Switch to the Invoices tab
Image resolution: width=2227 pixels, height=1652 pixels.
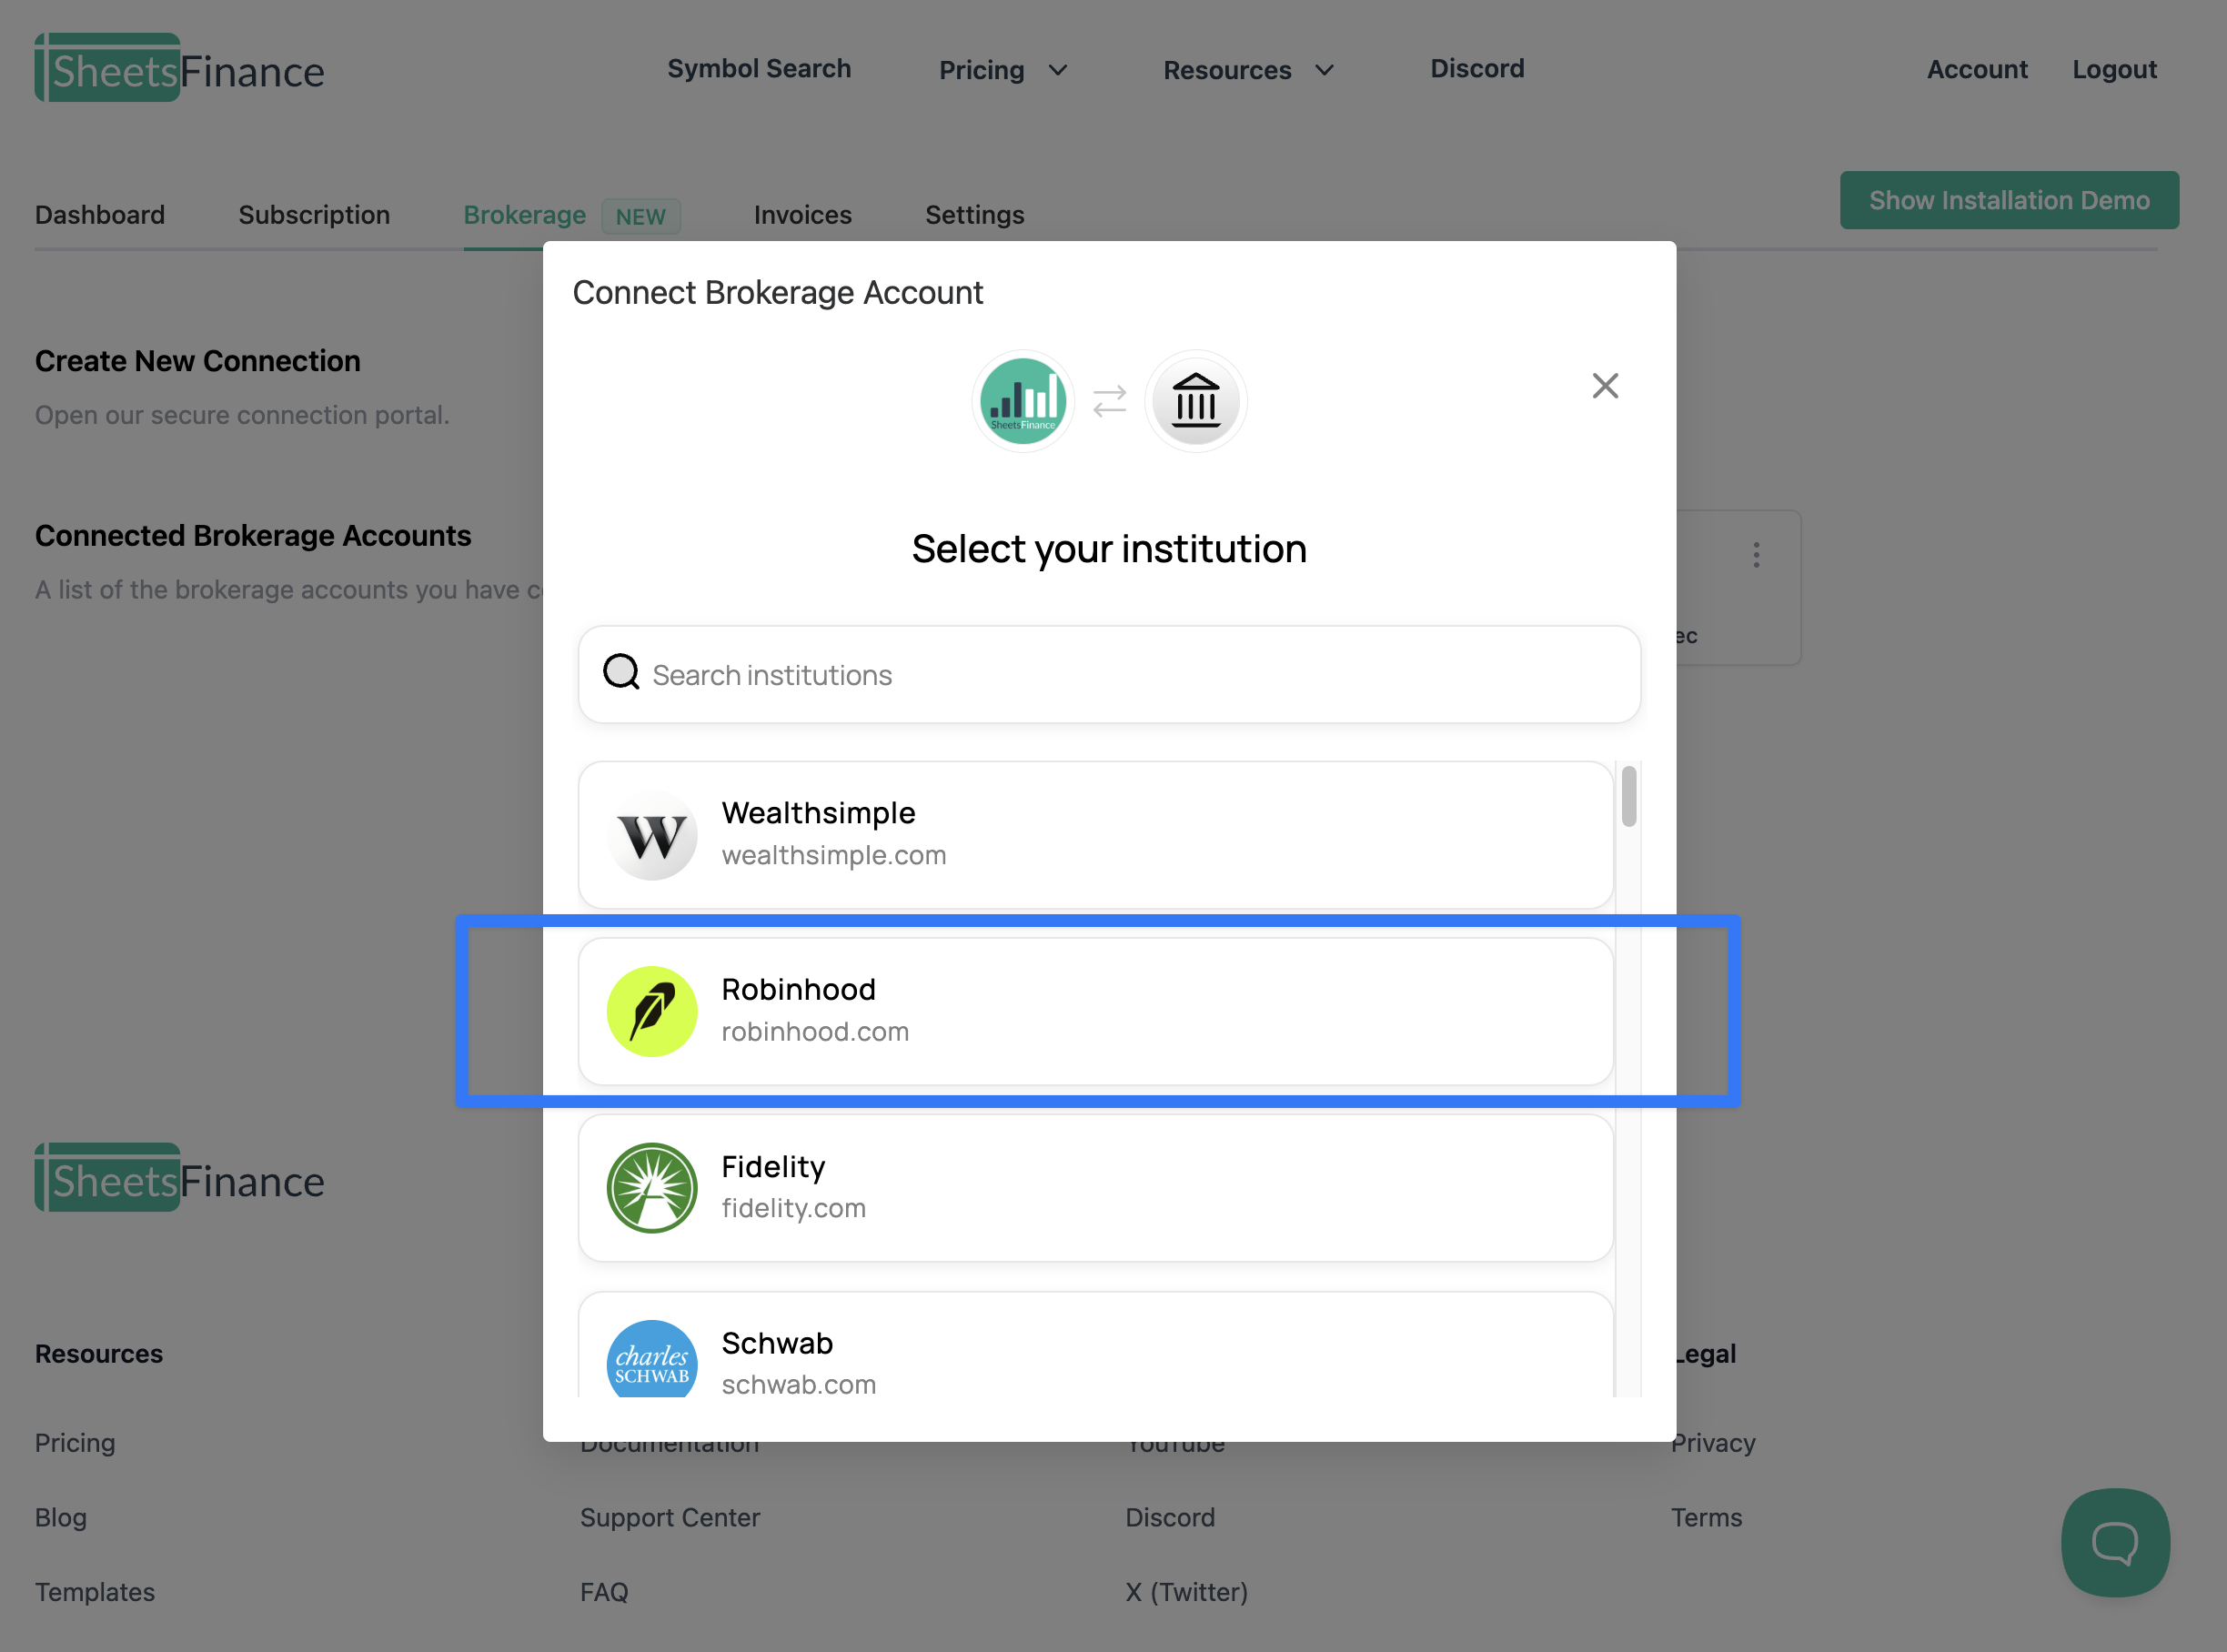coord(803,214)
